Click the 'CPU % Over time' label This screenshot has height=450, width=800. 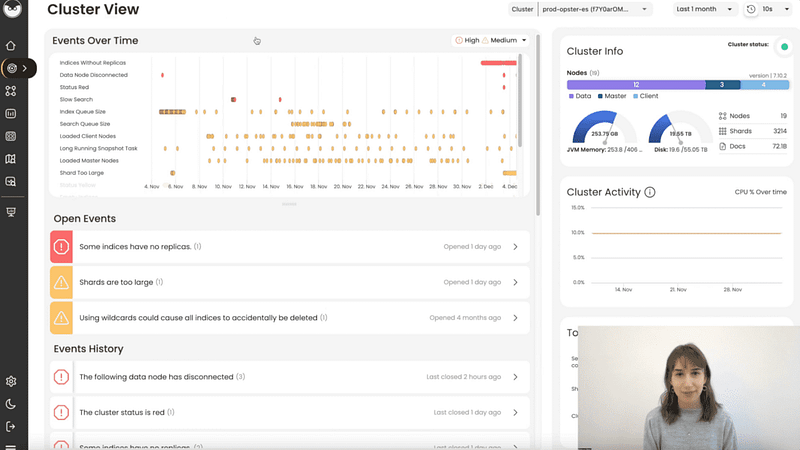coord(760,192)
